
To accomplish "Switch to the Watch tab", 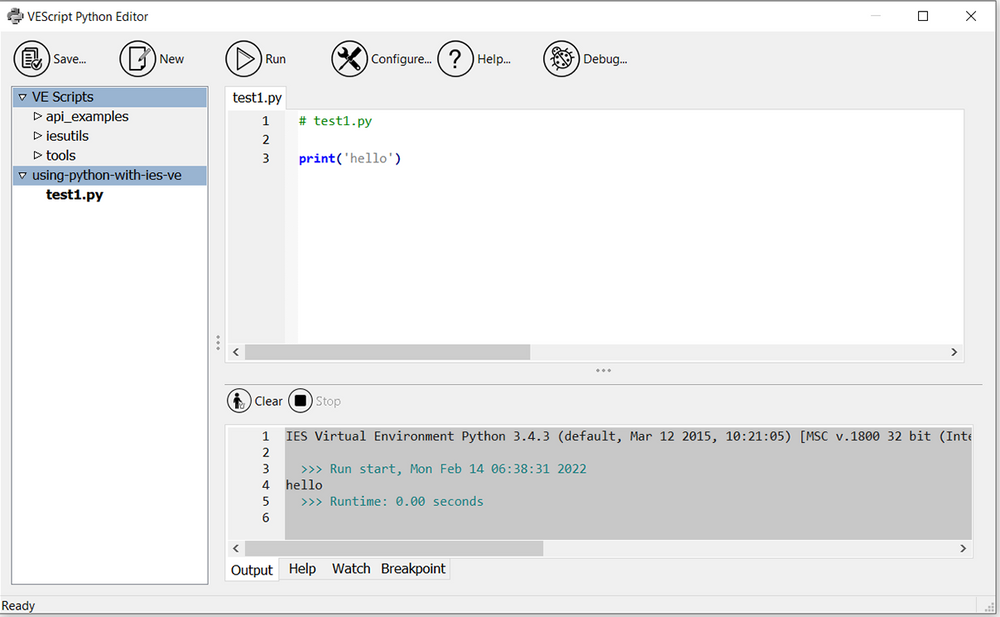I will [351, 568].
